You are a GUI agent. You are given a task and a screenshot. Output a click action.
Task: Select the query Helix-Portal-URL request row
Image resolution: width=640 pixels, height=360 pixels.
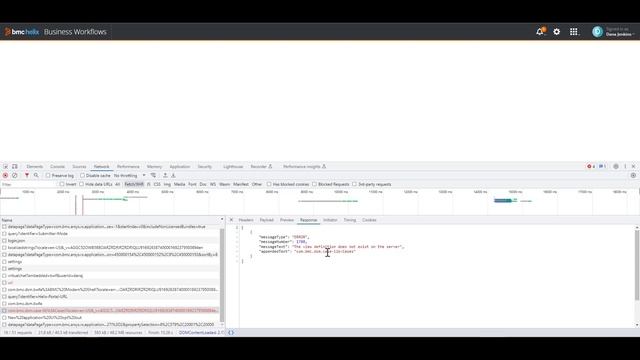[x=110, y=297]
